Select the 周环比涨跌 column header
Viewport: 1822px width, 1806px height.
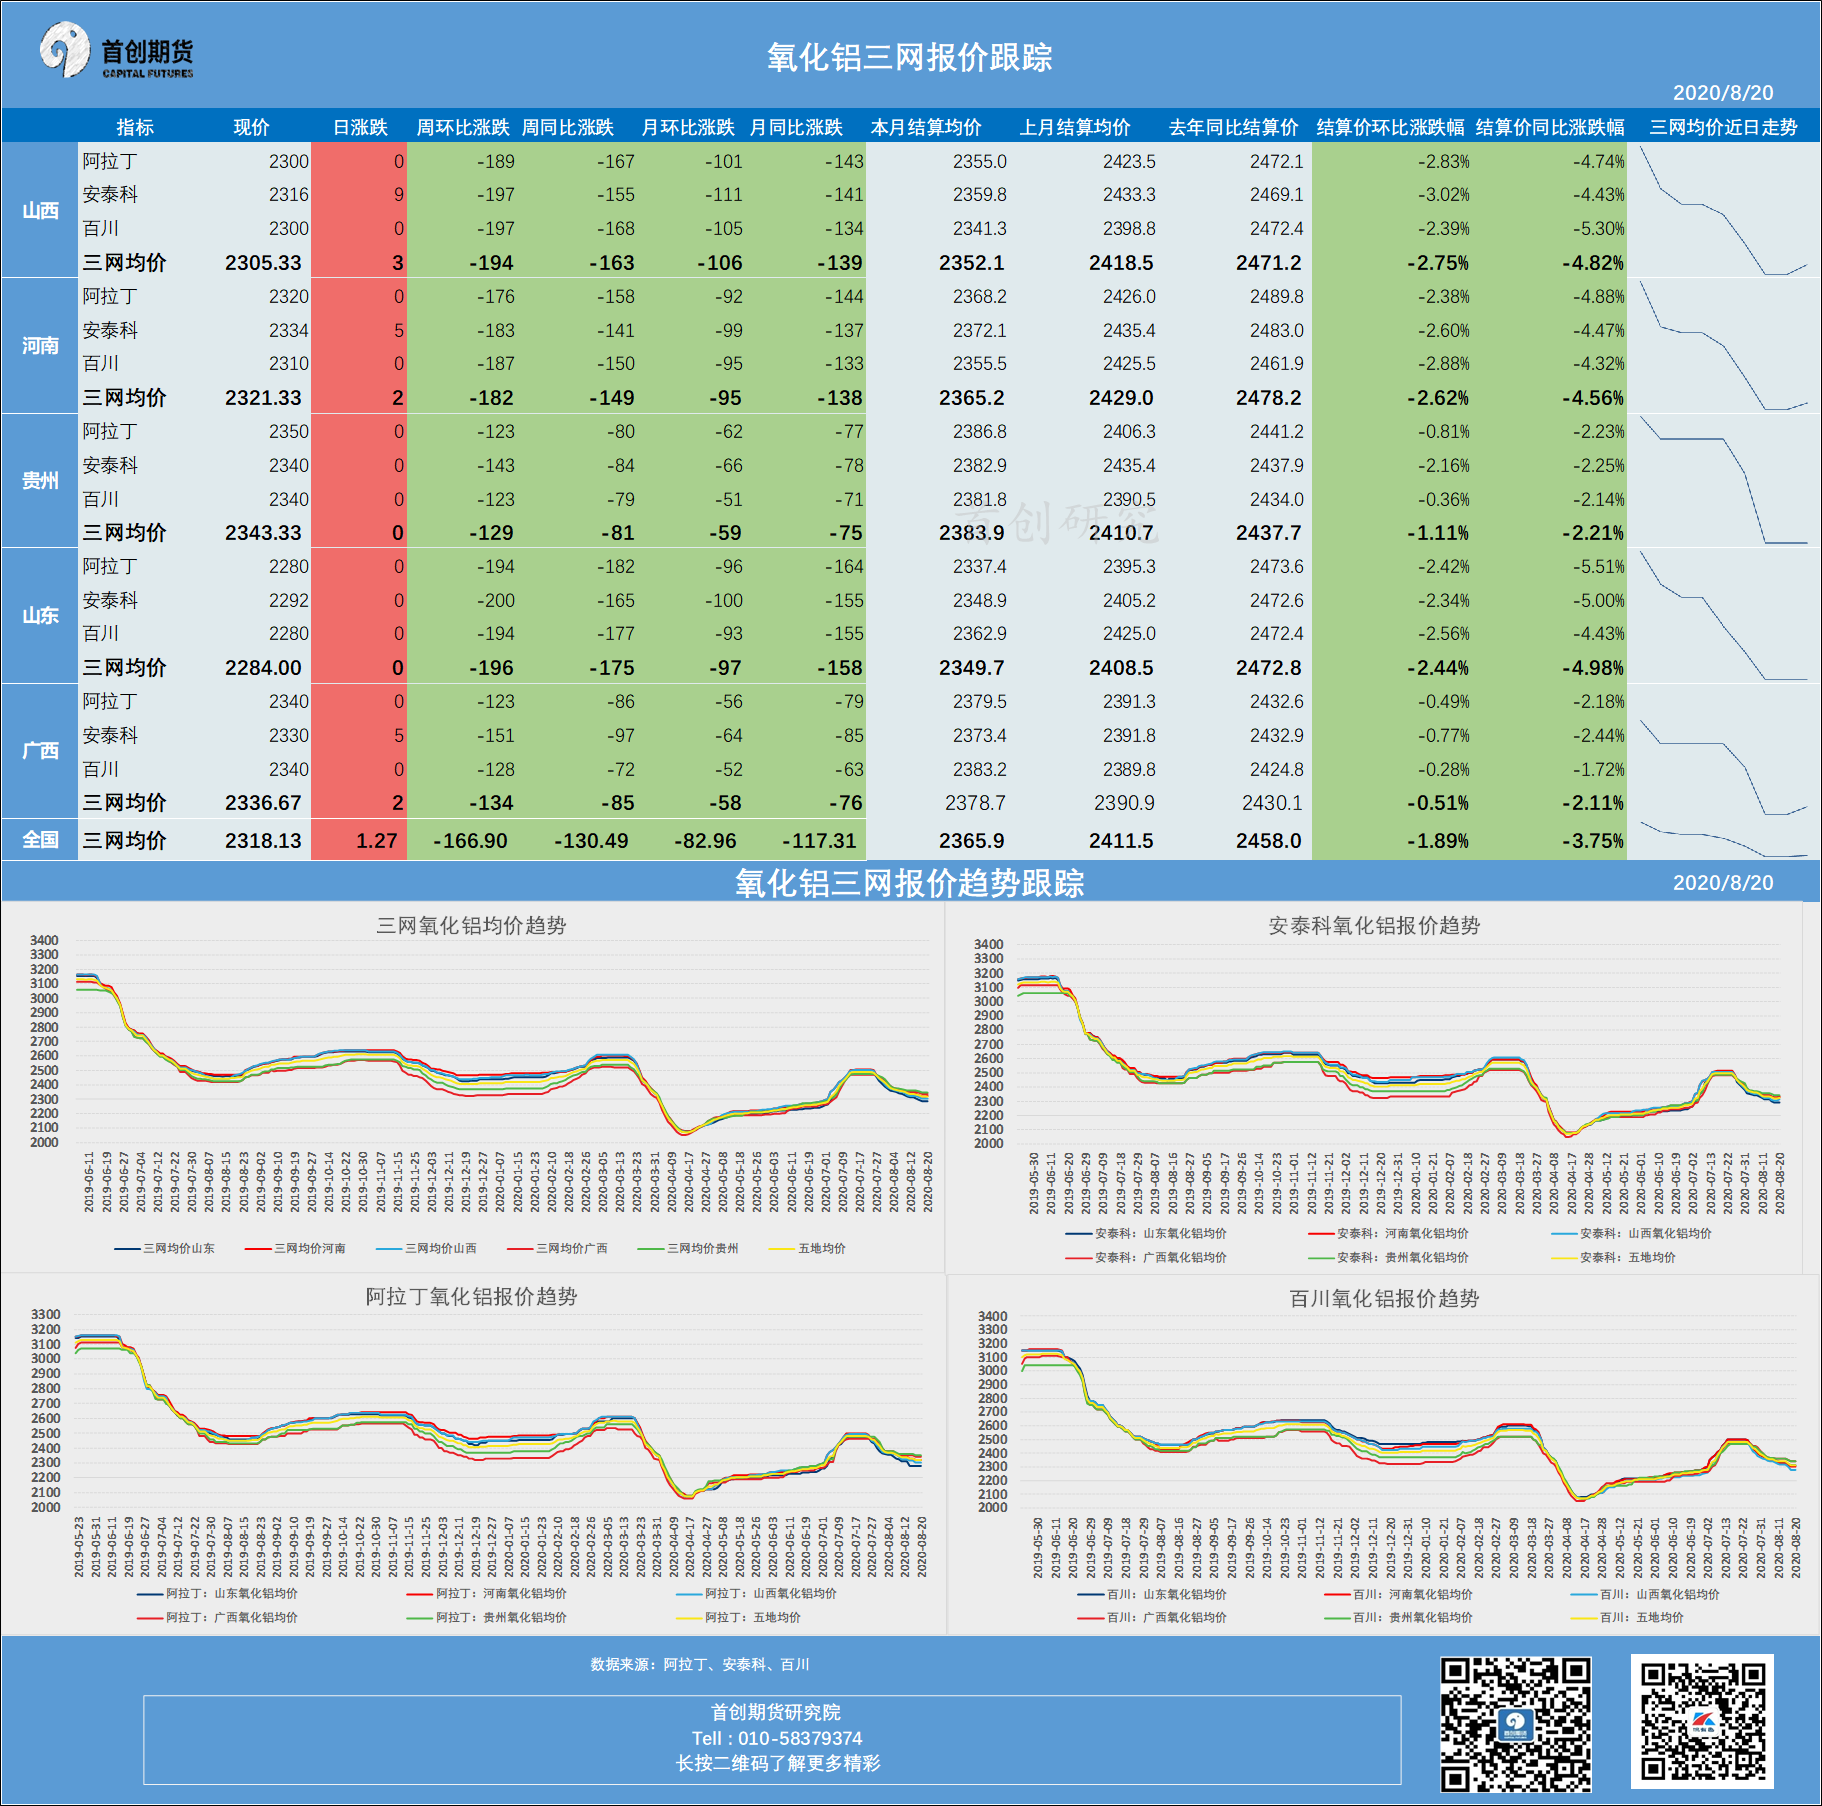pyautogui.click(x=463, y=127)
